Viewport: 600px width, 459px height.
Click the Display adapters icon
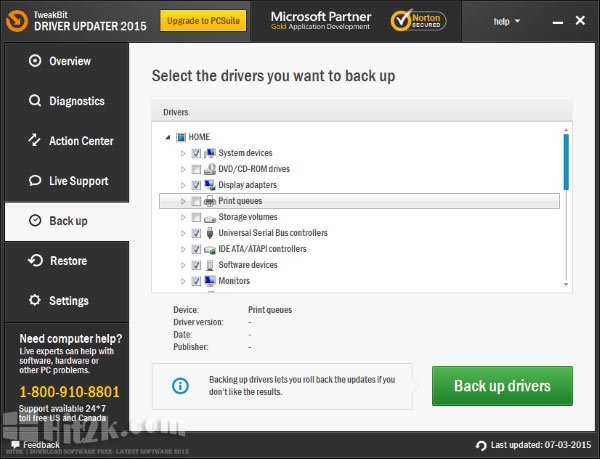point(210,185)
